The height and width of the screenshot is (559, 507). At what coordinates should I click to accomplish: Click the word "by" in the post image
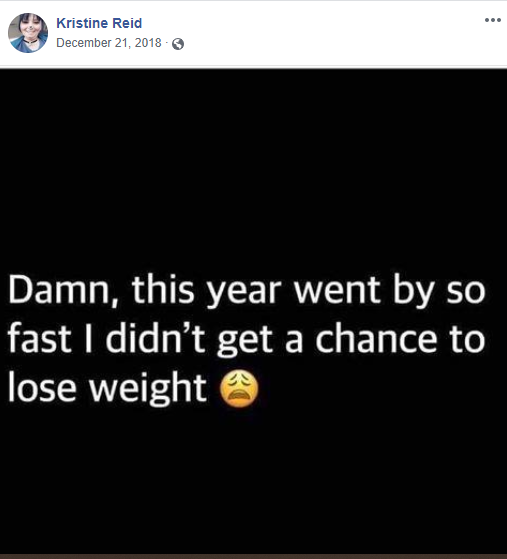point(414,291)
